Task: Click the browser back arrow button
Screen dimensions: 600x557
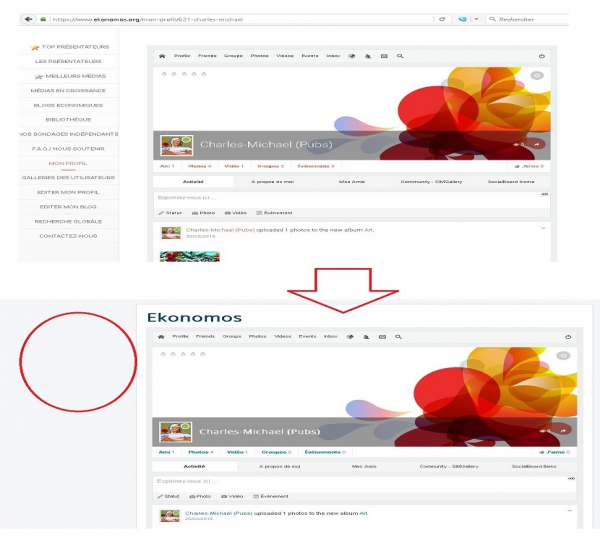Action: pyautogui.click(x=28, y=19)
